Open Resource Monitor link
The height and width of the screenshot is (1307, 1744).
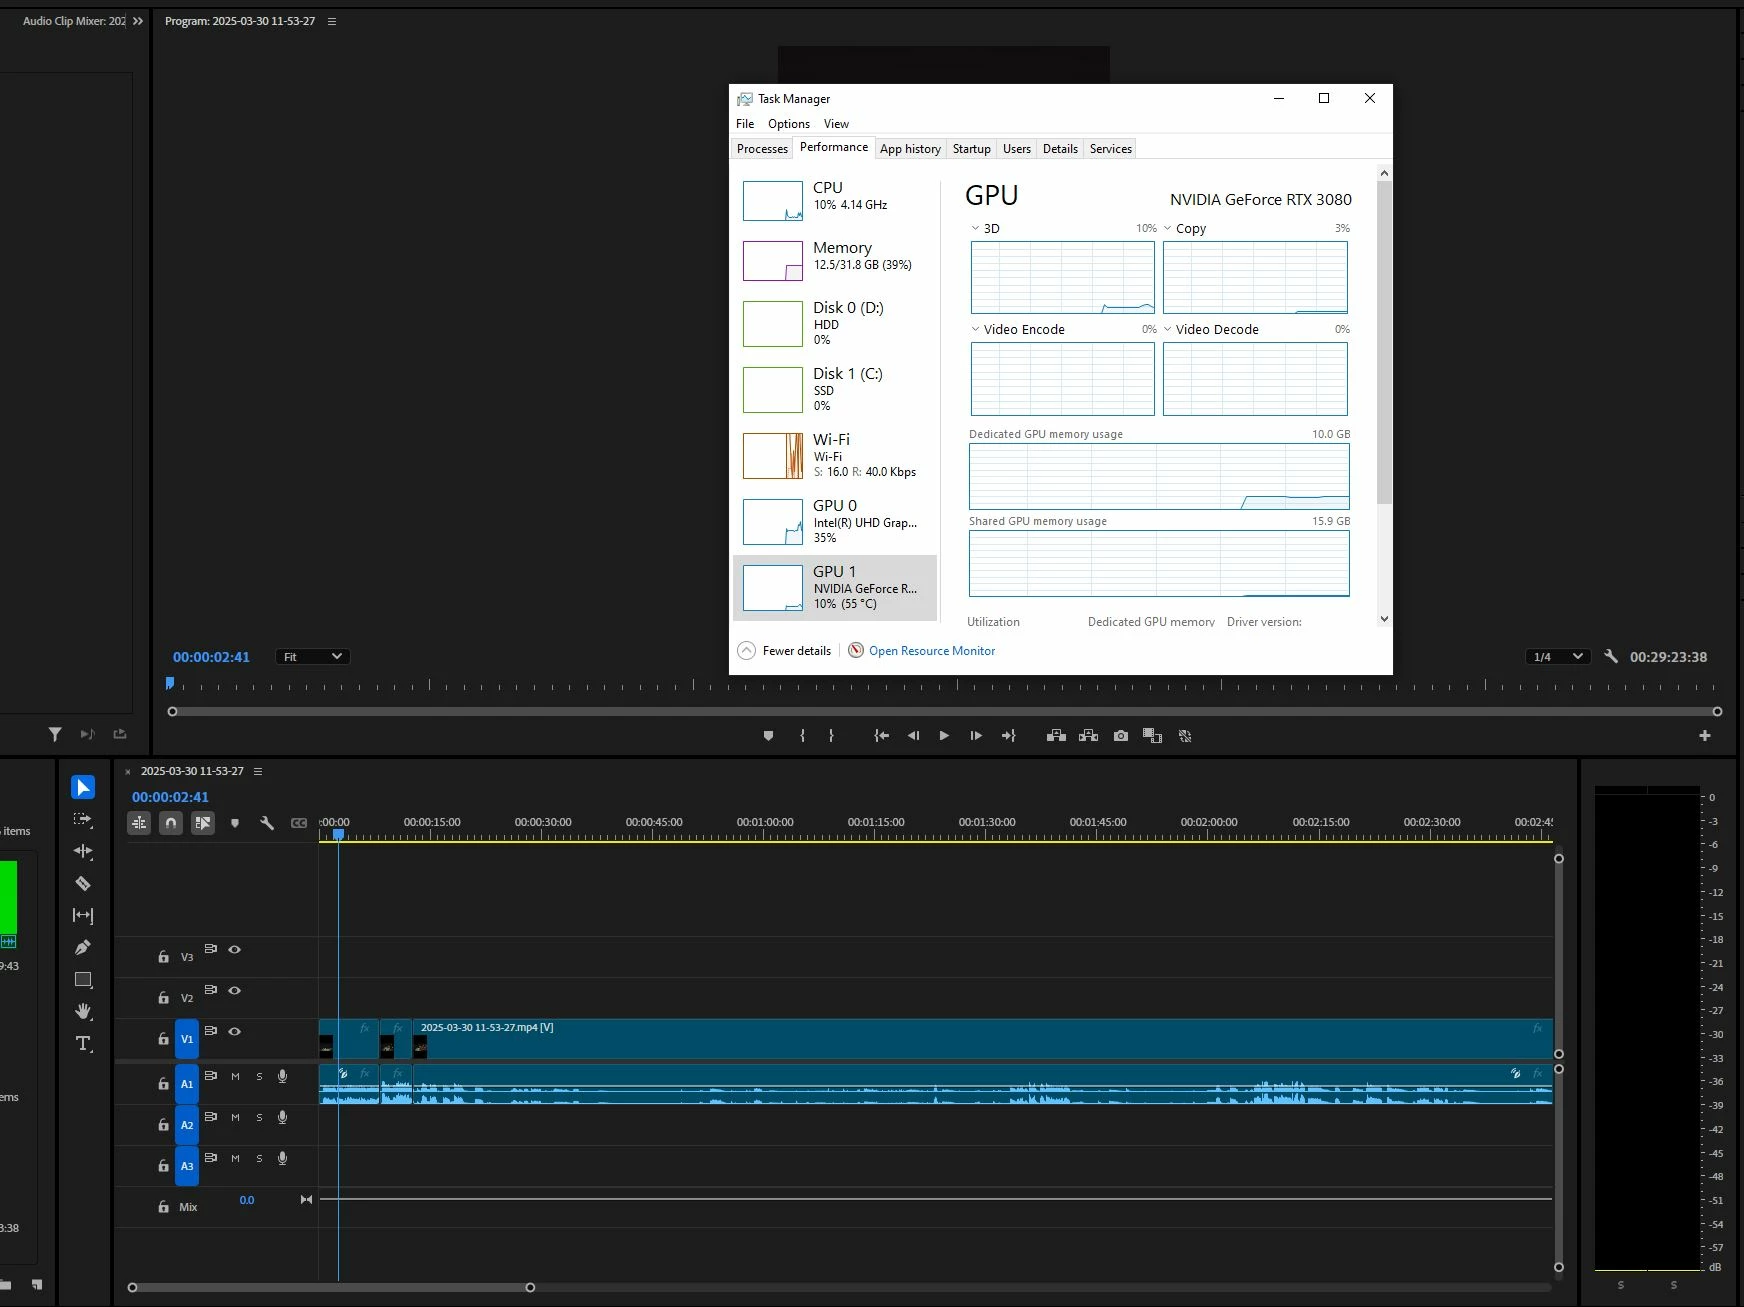[x=932, y=651]
